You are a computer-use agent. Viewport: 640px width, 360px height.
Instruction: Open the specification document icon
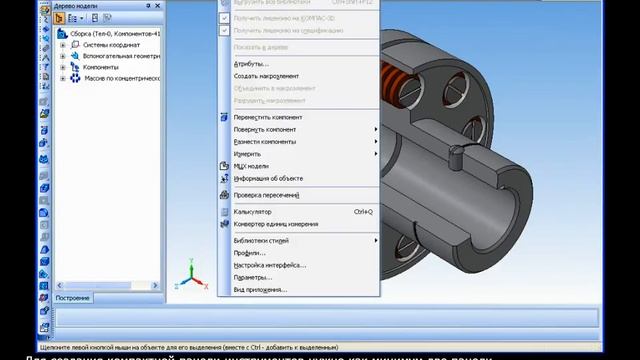click(x=45, y=76)
